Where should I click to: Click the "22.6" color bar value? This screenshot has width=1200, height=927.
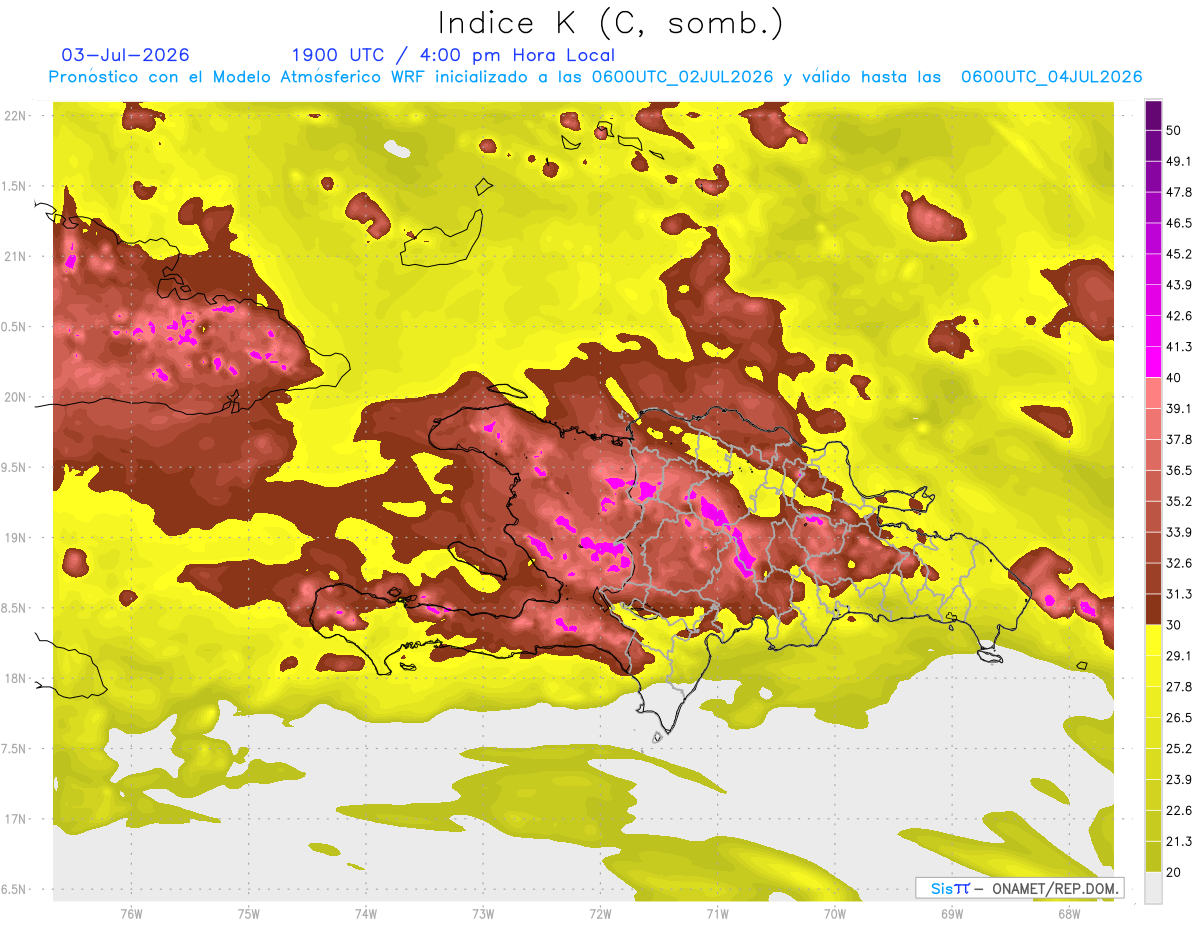(x=1179, y=810)
